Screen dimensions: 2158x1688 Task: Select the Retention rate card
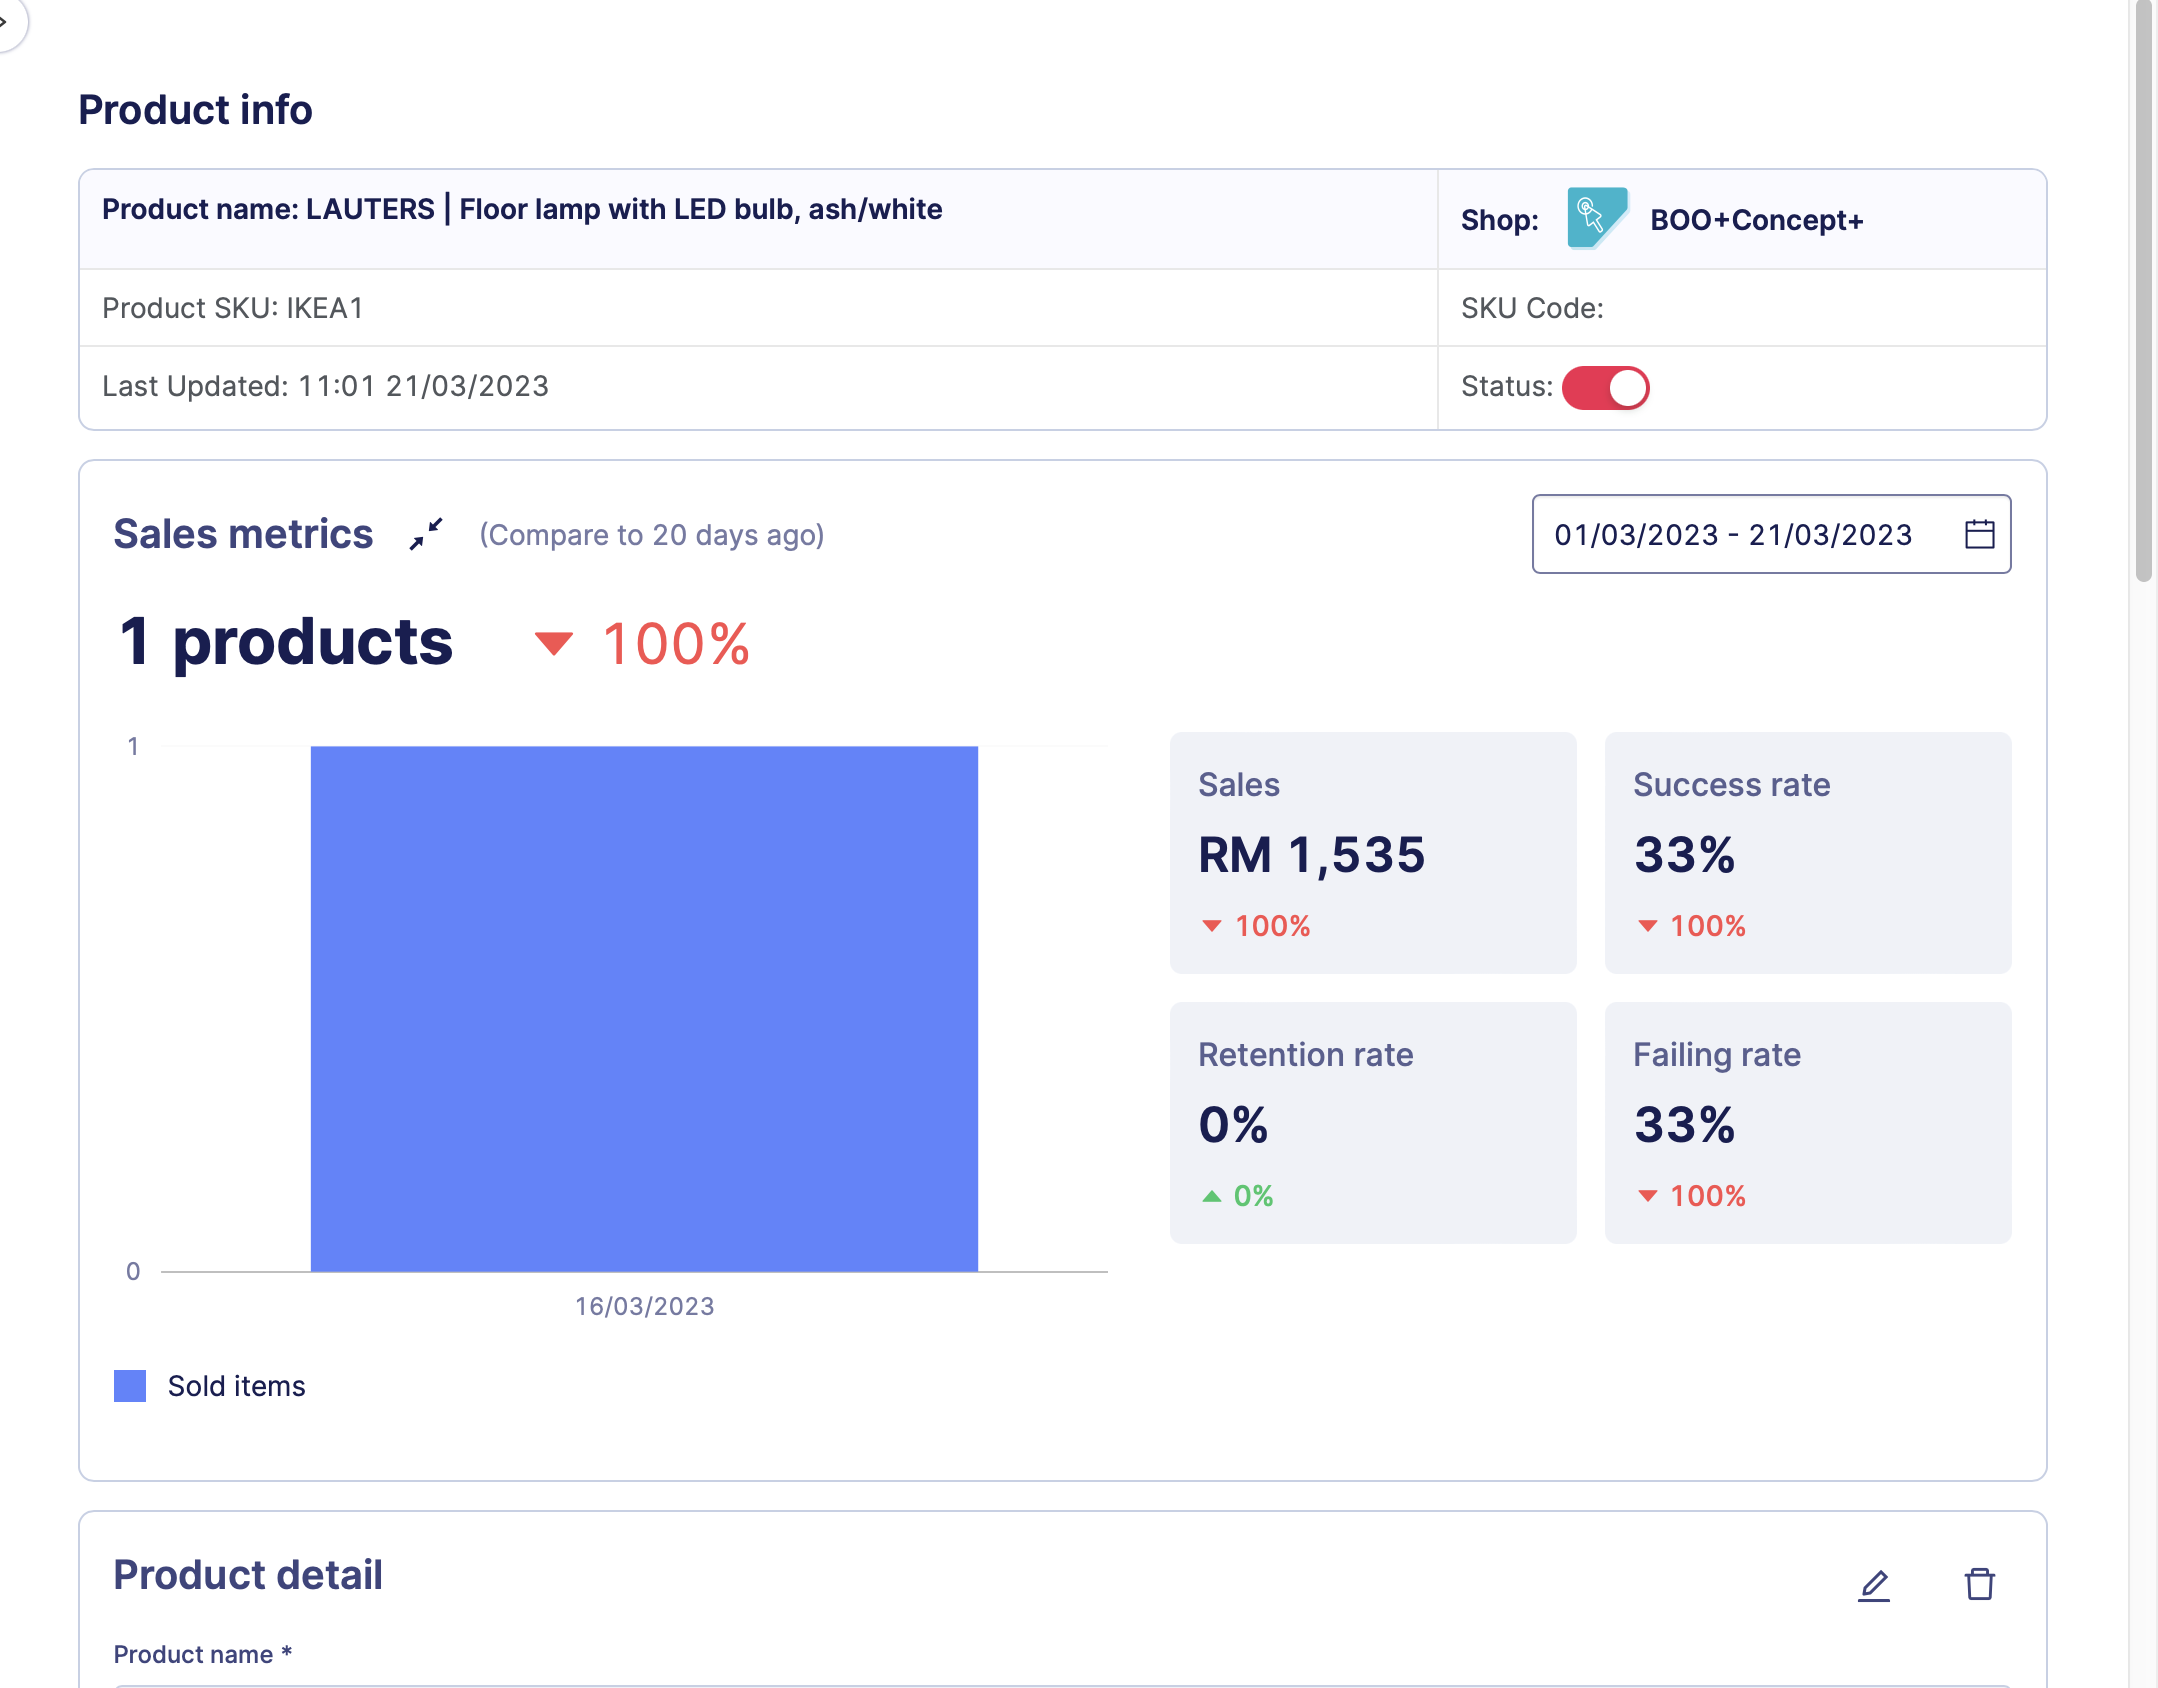click(1372, 1122)
